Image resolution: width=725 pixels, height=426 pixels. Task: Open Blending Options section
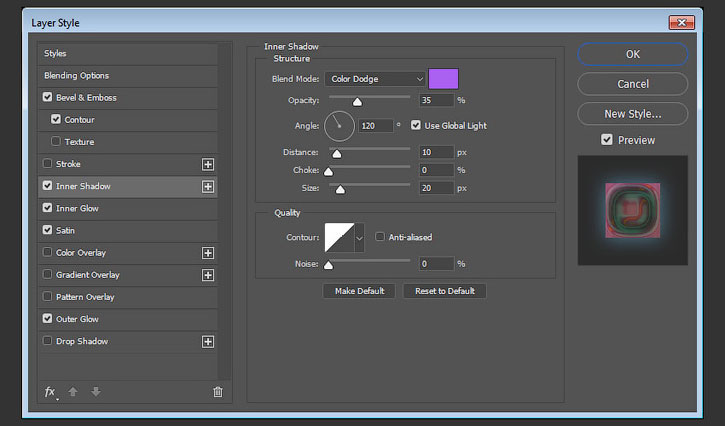pos(128,76)
